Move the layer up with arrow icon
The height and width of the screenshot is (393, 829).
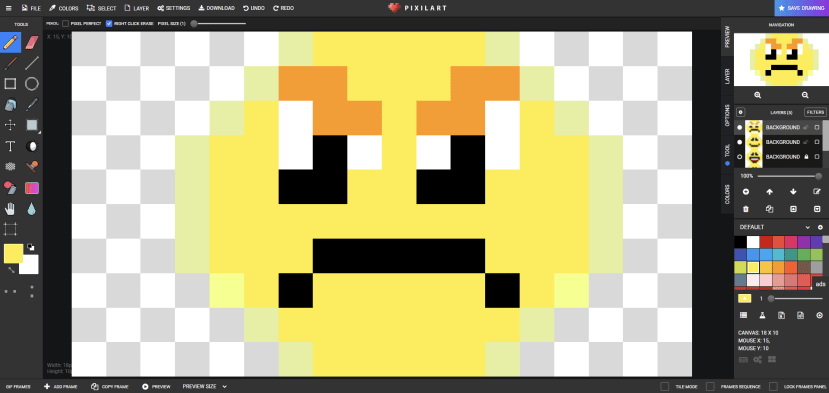pyautogui.click(x=769, y=192)
